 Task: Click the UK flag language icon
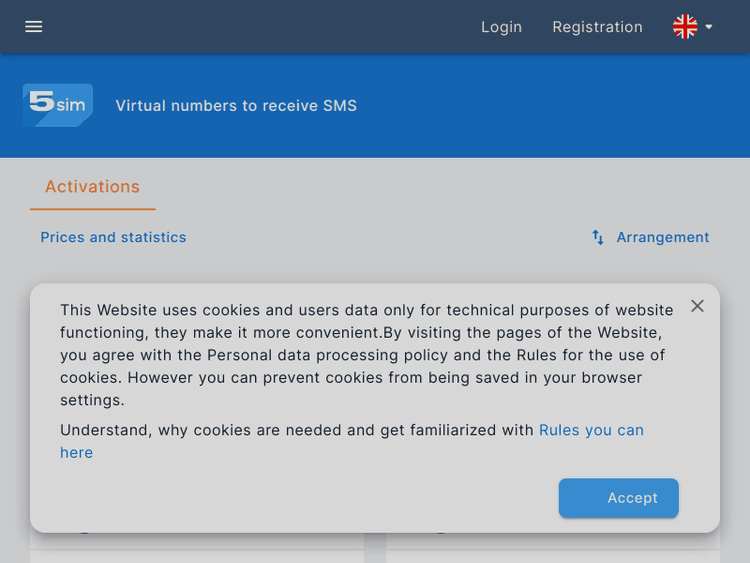pos(685,27)
